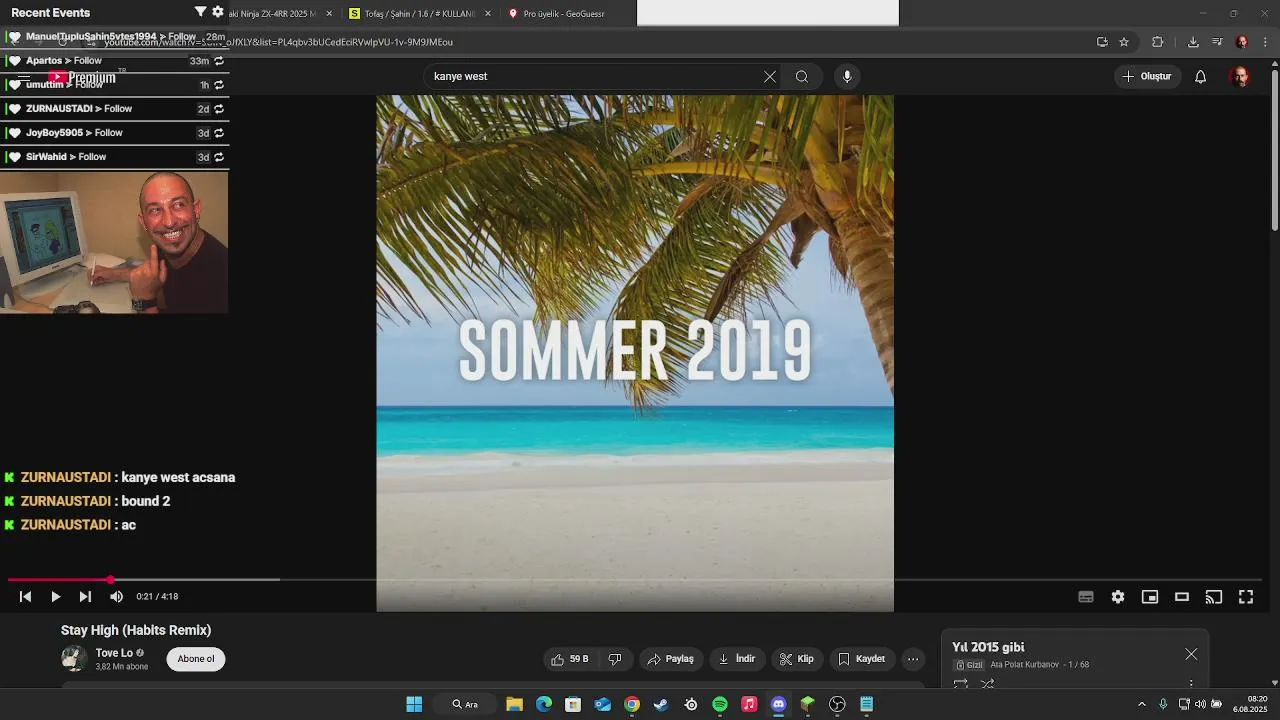Open Tove Lo channel avatar
Image resolution: width=1280 pixels, height=720 pixels.
click(x=74, y=658)
